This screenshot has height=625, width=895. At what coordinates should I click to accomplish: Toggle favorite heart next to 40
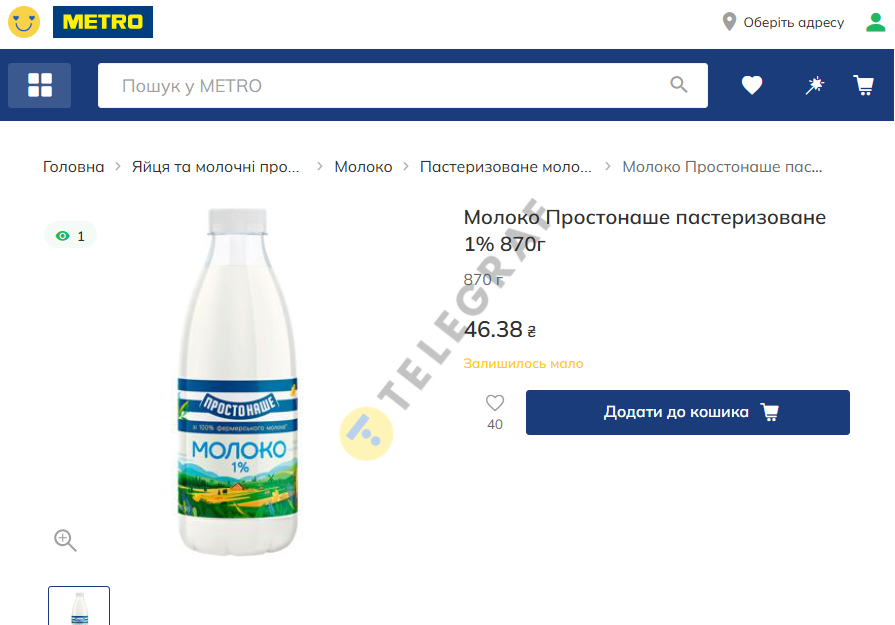click(x=495, y=403)
